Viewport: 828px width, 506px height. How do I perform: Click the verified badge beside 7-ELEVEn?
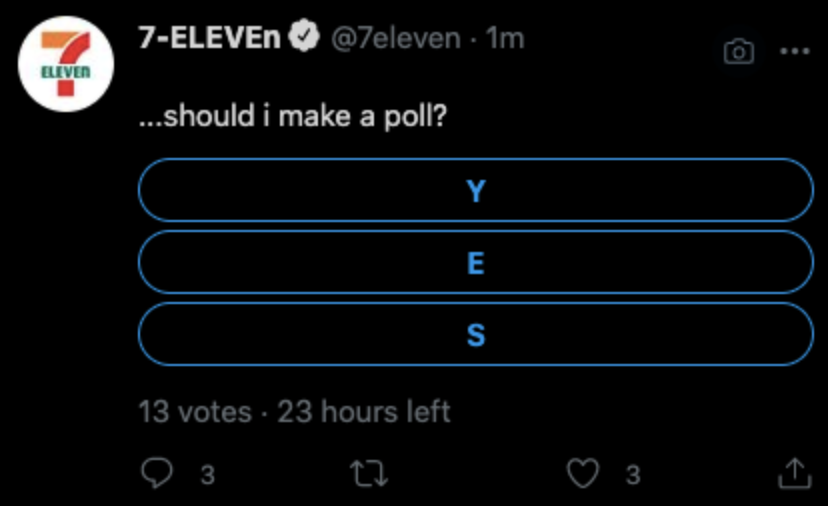coord(303,39)
